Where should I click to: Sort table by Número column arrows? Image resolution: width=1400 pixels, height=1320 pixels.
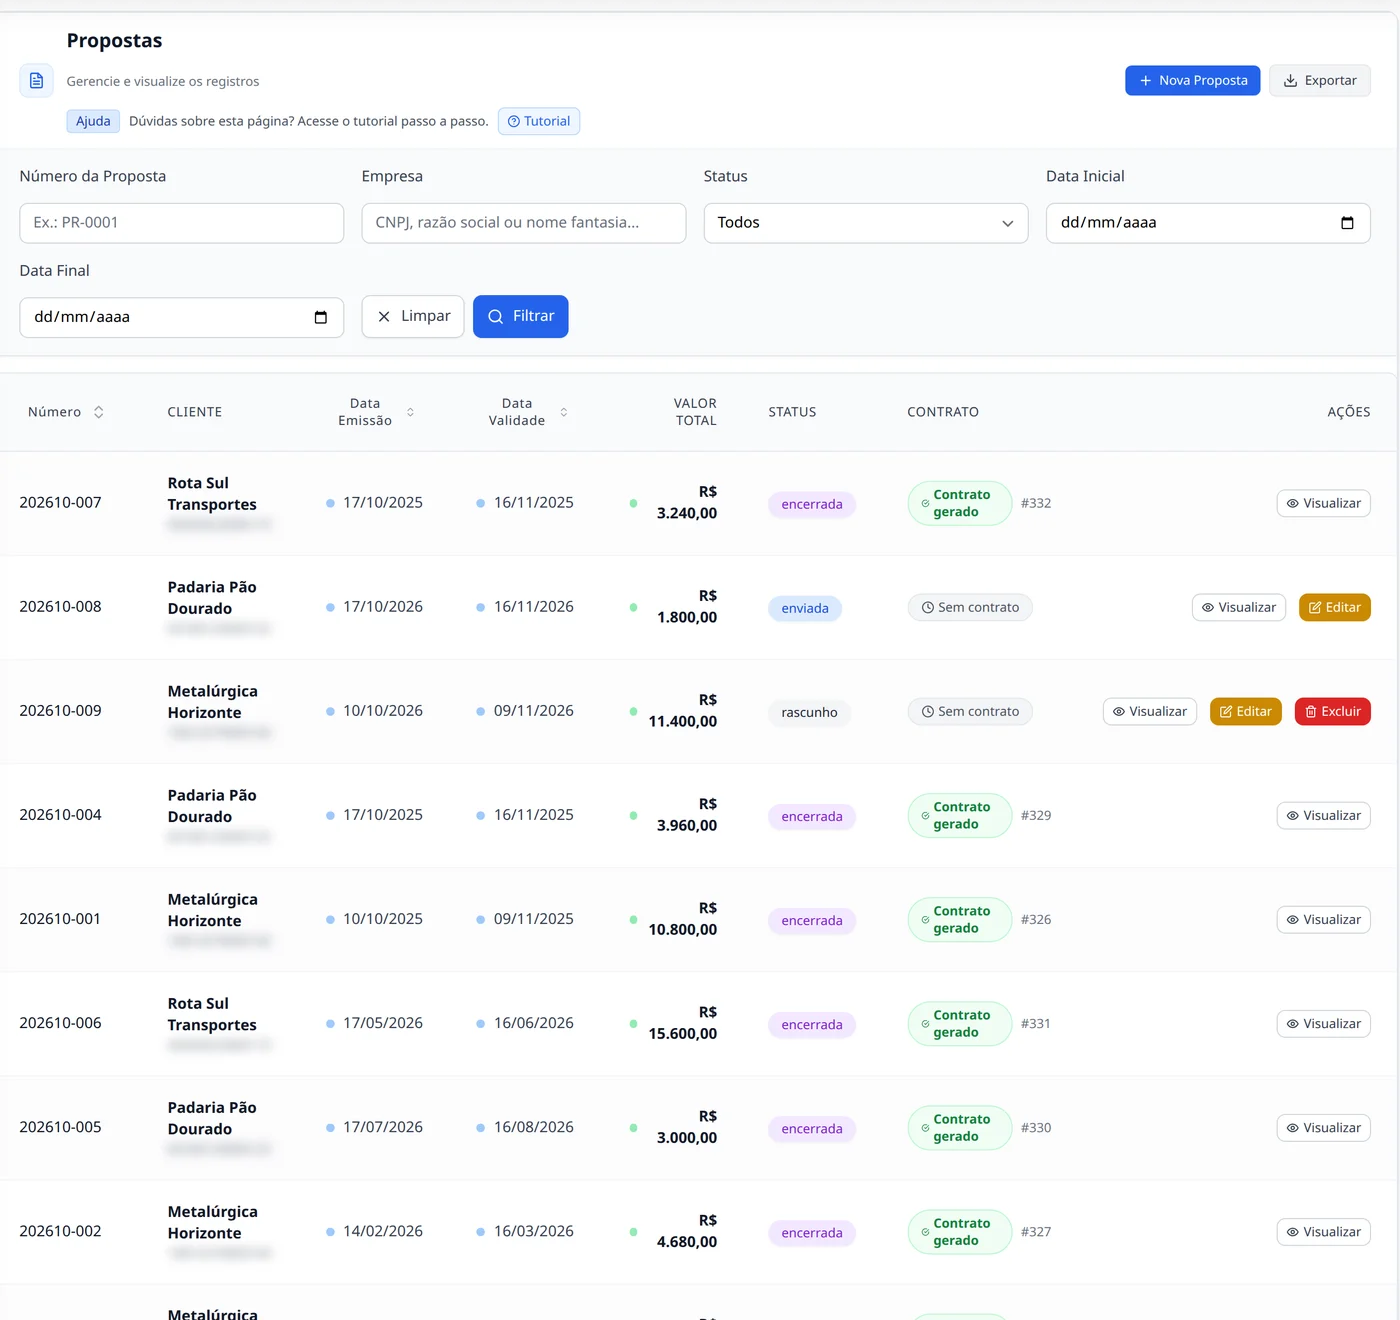[98, 412]
